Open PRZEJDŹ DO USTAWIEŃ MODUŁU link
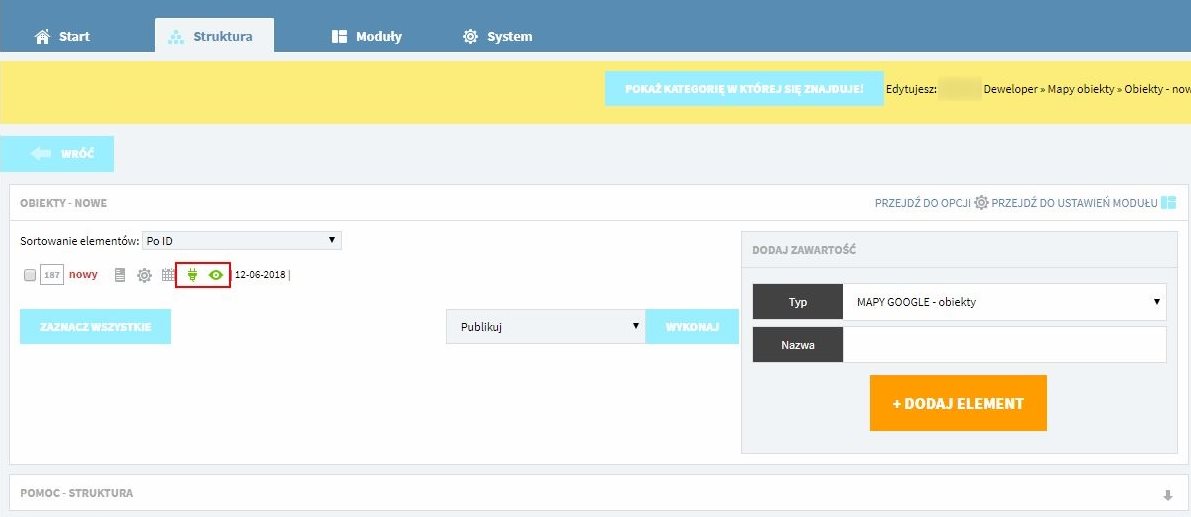This screenshot has width=1191, height=517. point(1075,203)
